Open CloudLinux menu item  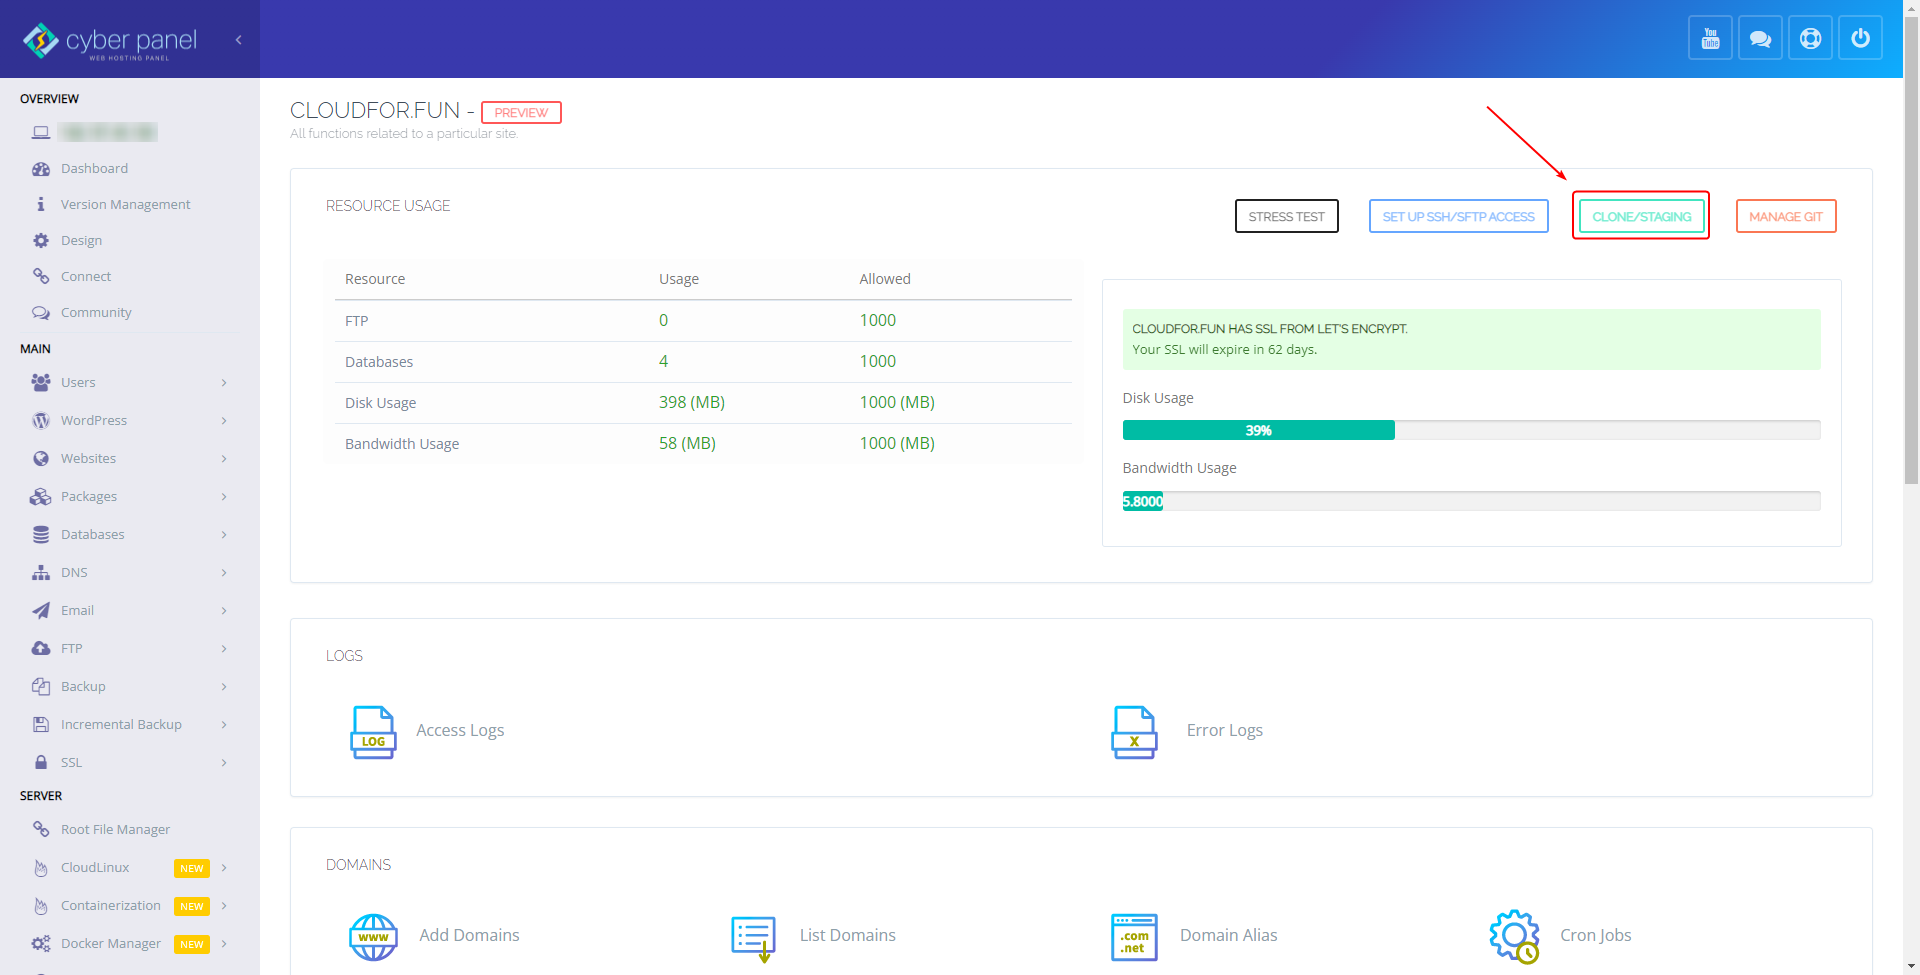tap(130, 868)
